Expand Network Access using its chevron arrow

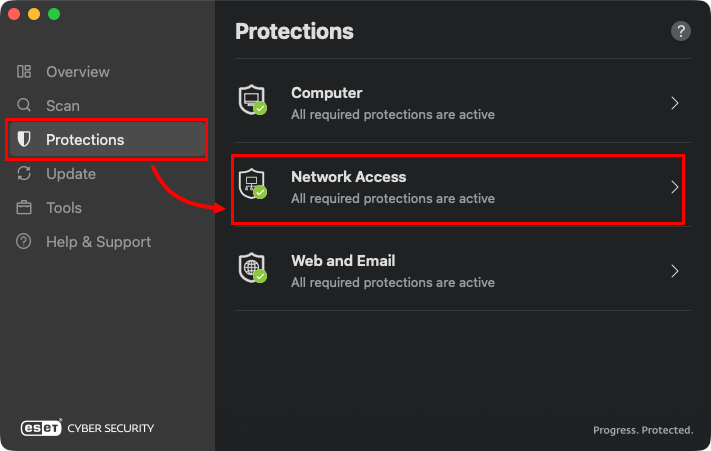(x=675, y=187)
